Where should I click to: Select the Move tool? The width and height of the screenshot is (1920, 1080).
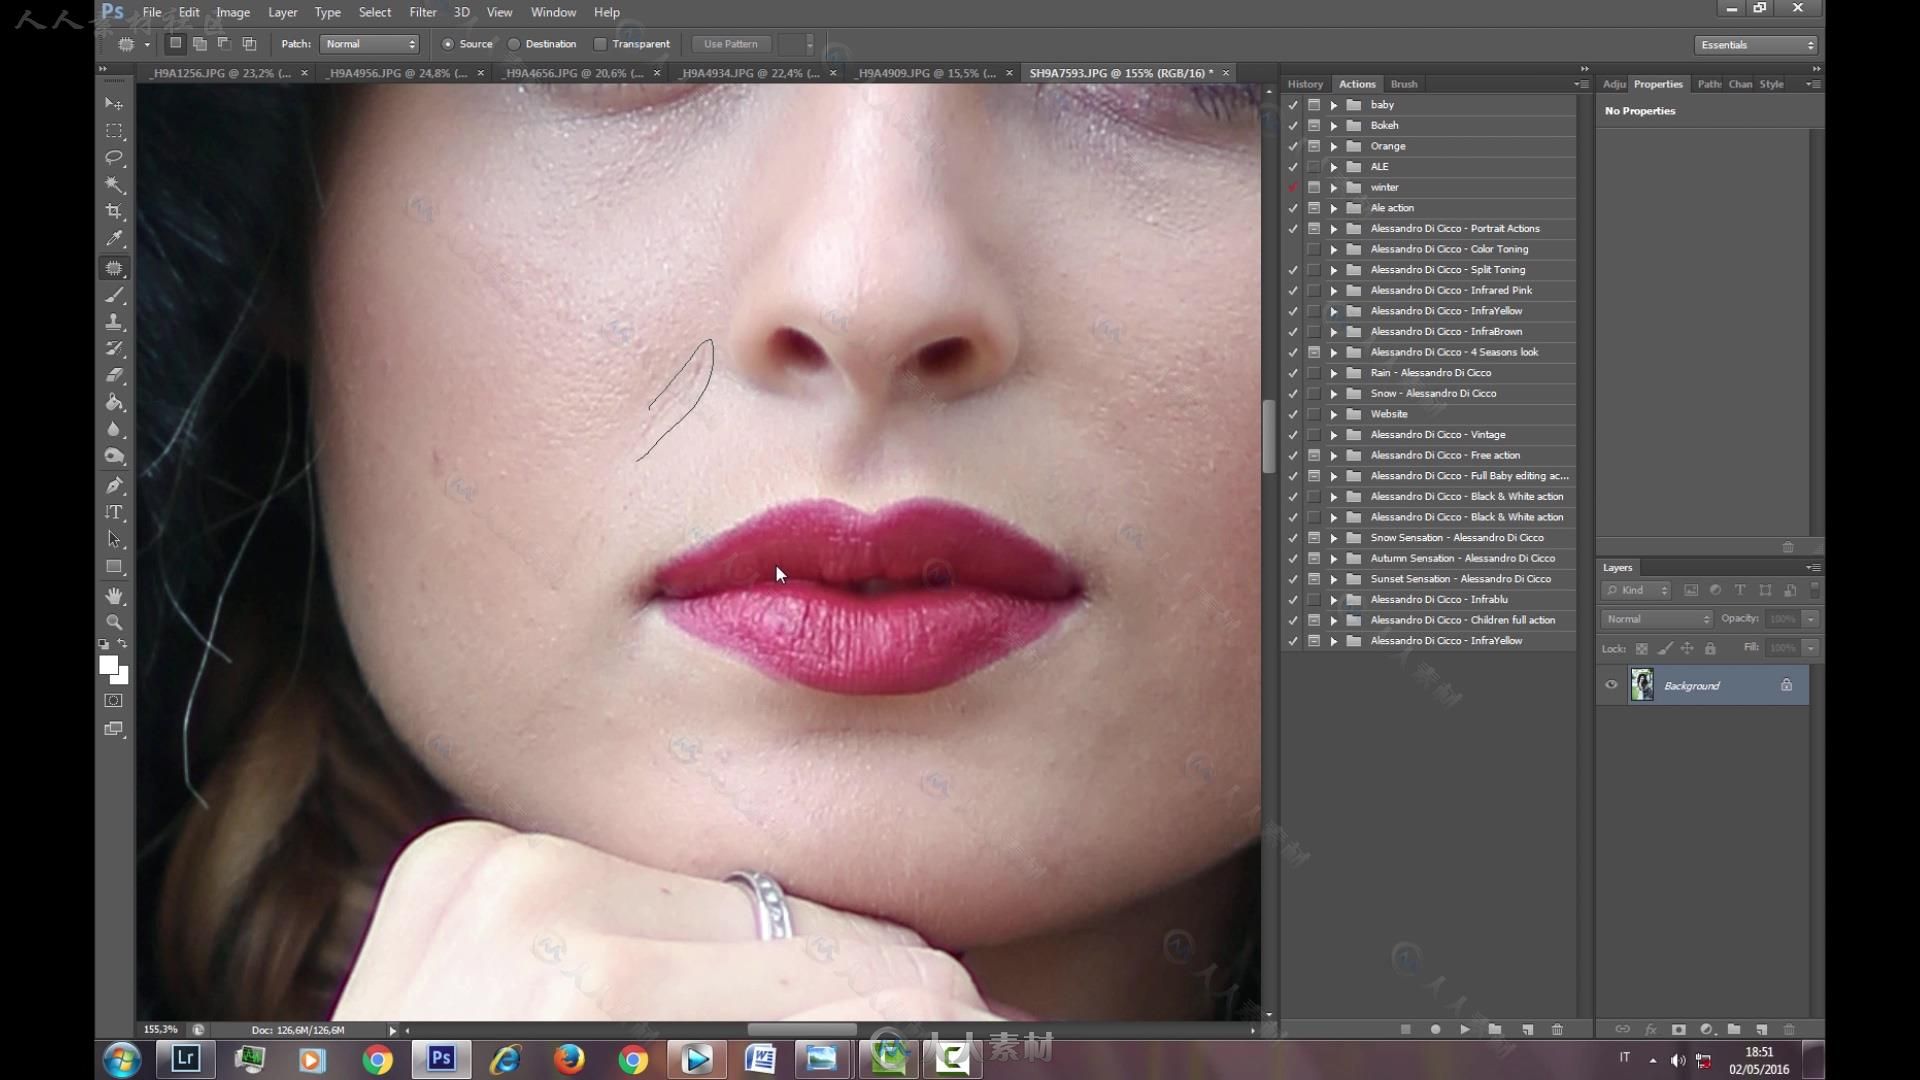(114, 104)
